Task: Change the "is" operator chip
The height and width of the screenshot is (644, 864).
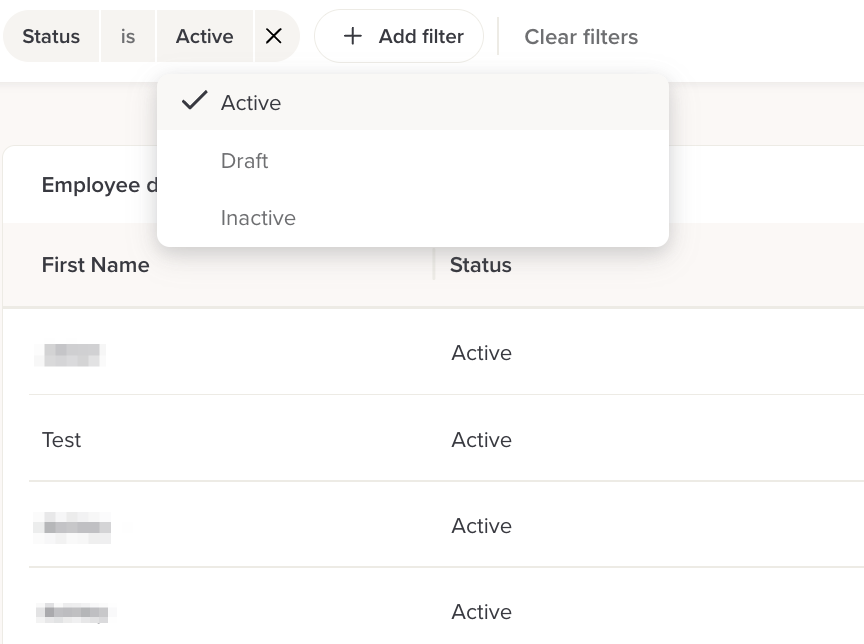Action: coord(128,36)
